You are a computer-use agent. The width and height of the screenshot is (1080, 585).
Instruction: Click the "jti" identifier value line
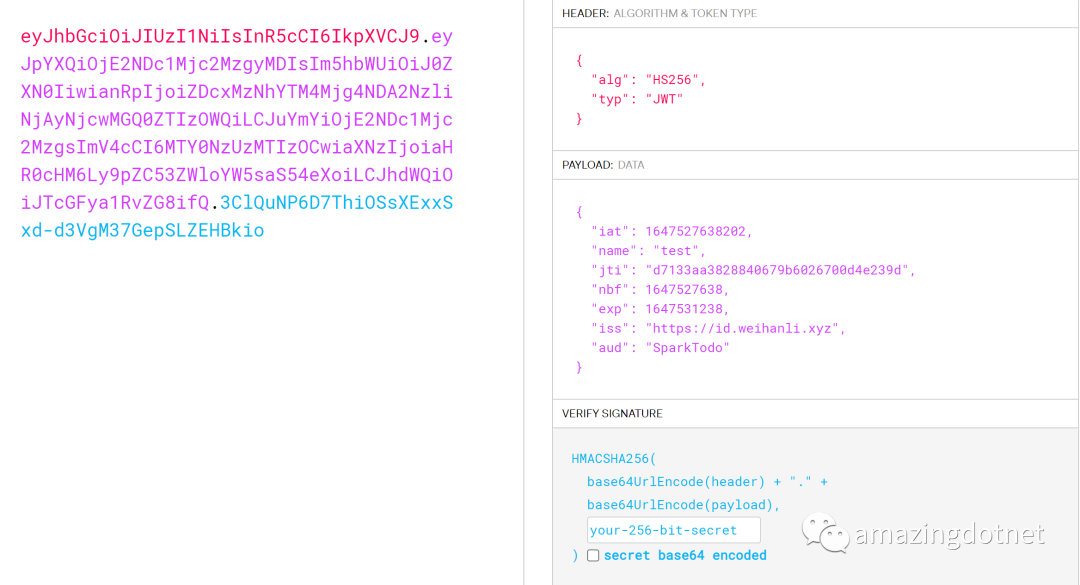[x=752, y=270]
